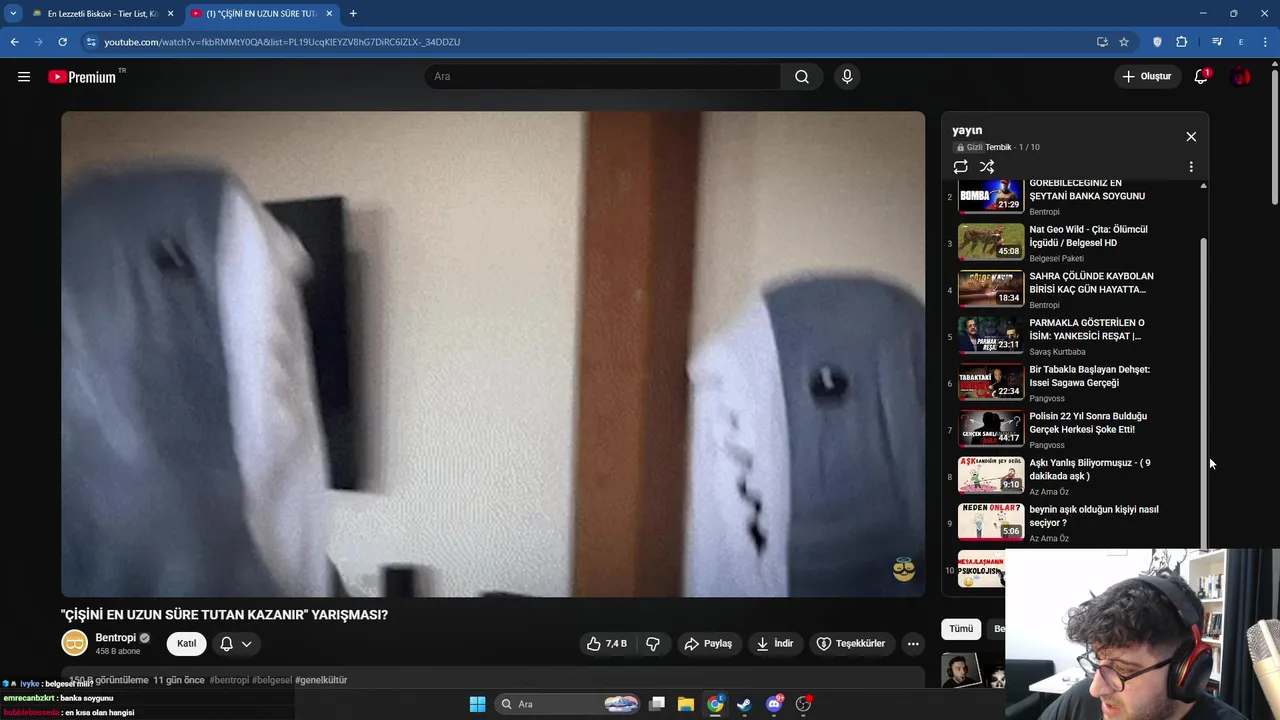
Task: Click the İndir download button
Action: [774, 644]
